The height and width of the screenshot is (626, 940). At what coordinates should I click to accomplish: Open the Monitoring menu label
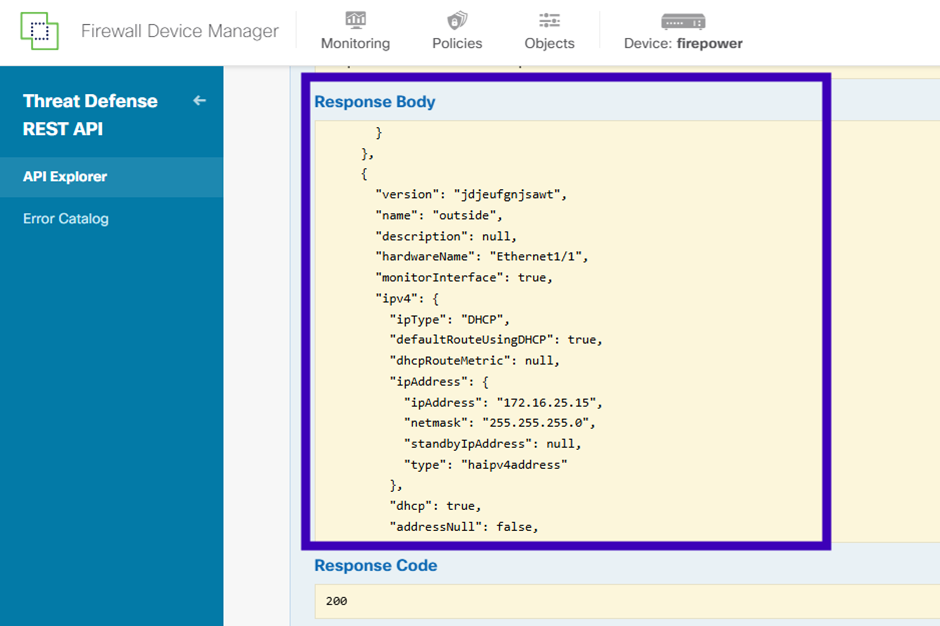click(x=355, y=43)
